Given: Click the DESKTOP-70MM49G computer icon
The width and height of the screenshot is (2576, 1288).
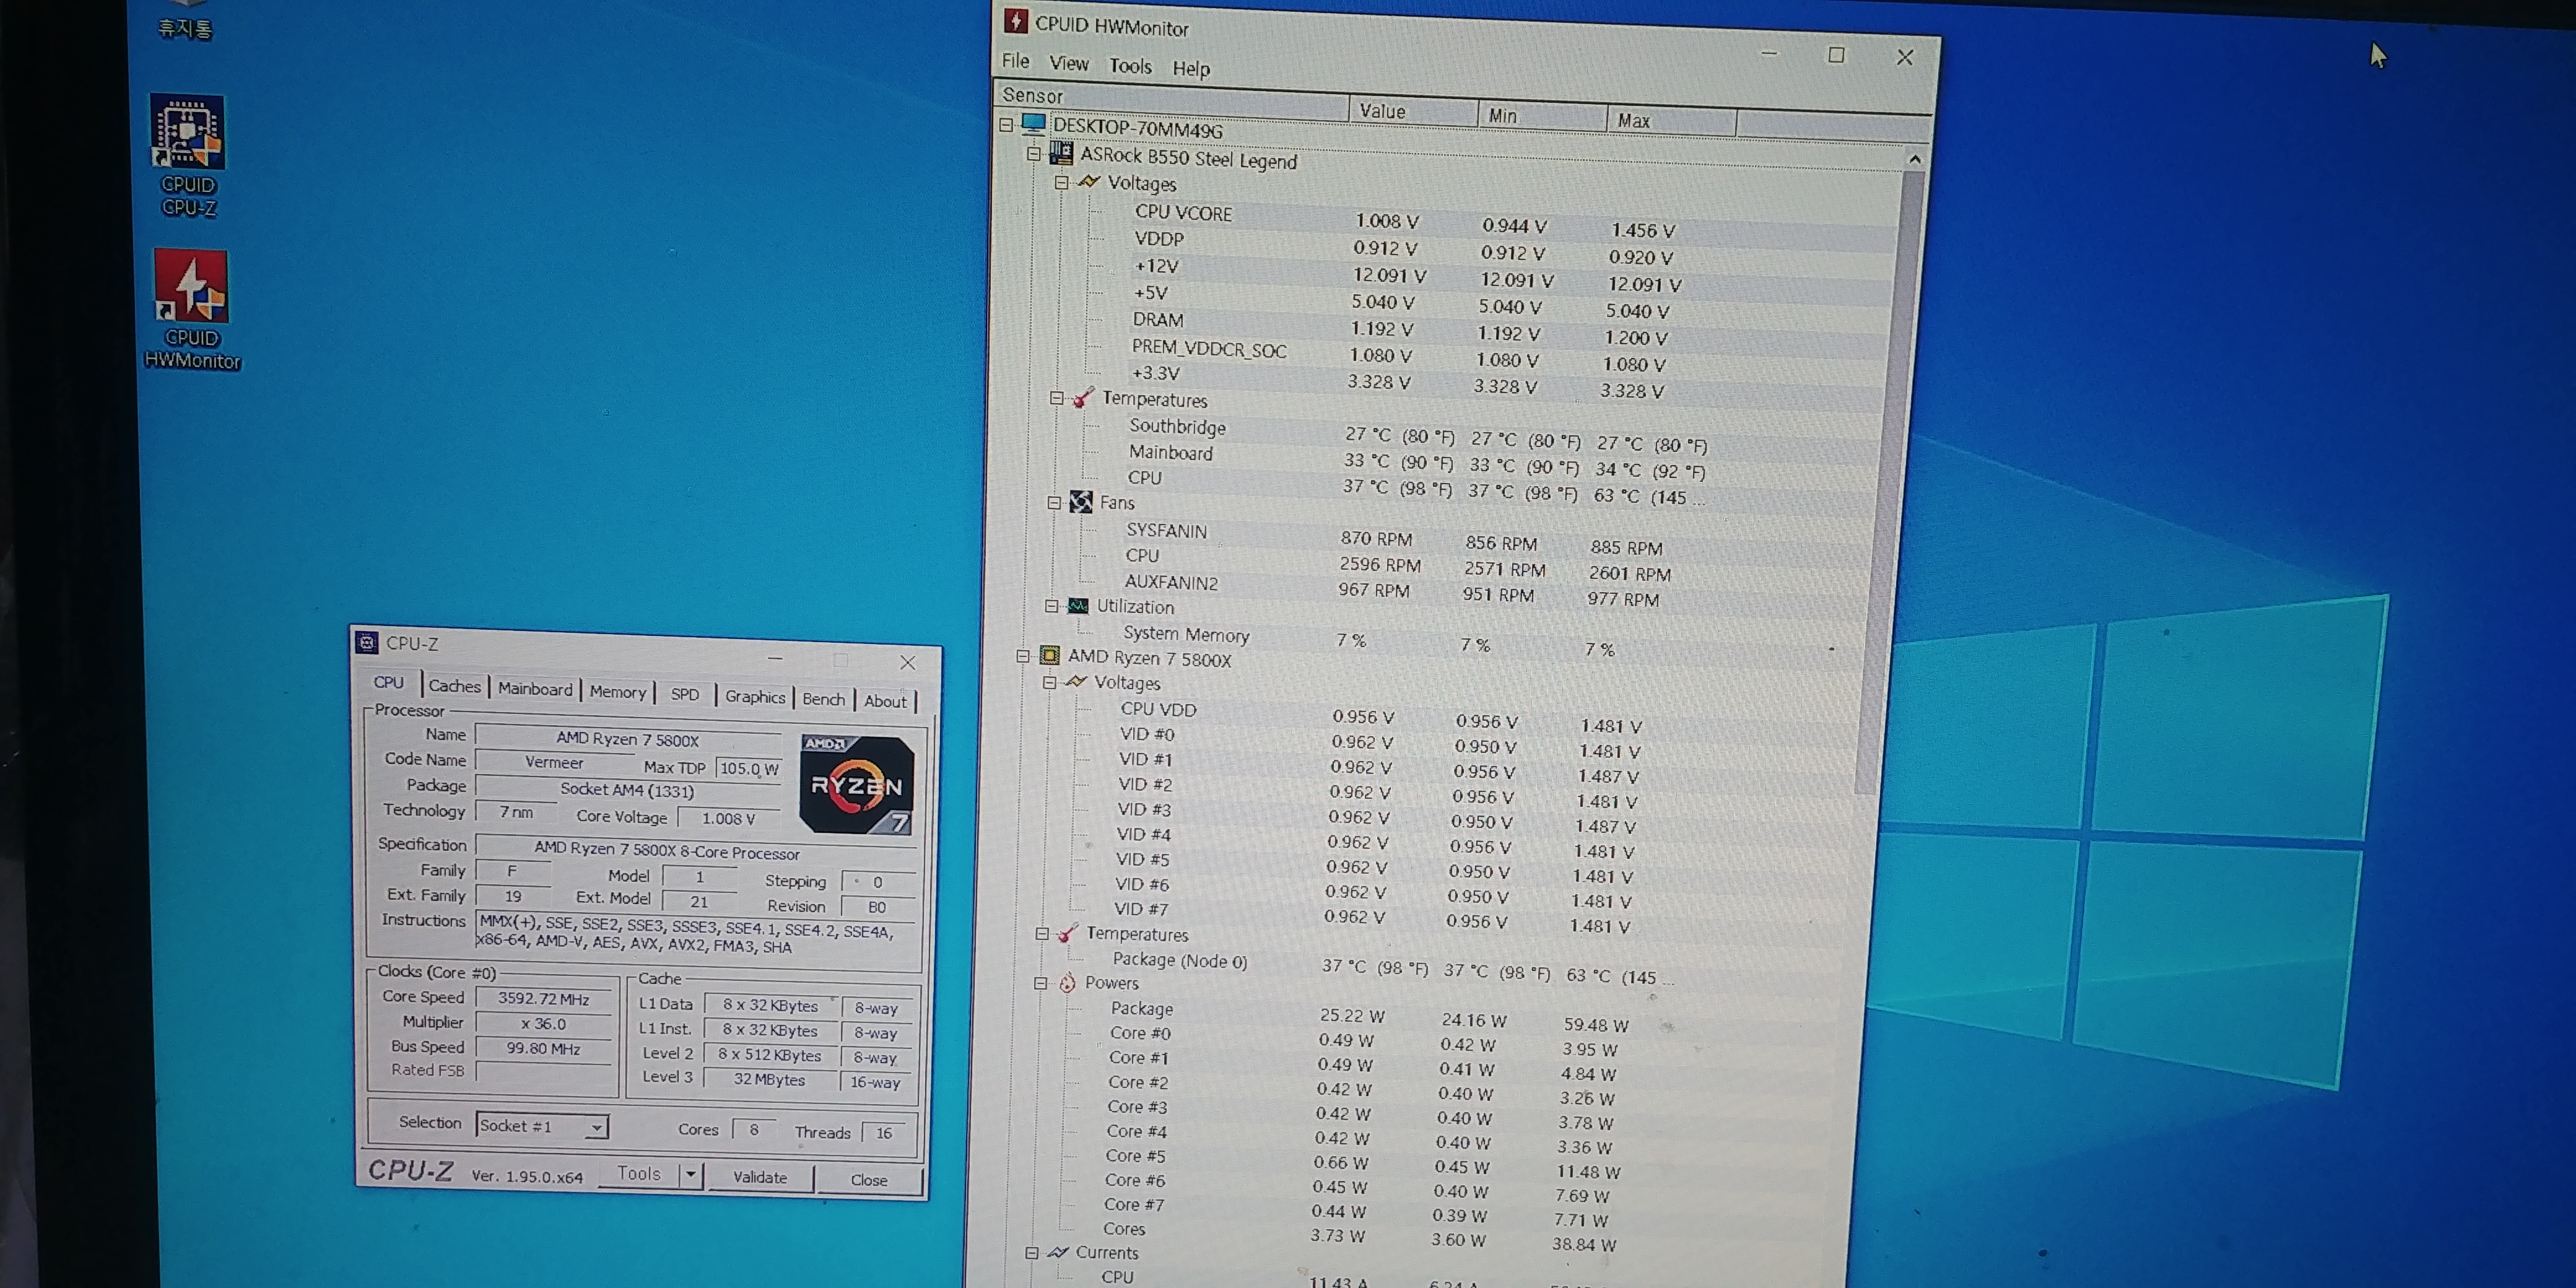Looking at the screenshot, I should (x=1034, y=123).
